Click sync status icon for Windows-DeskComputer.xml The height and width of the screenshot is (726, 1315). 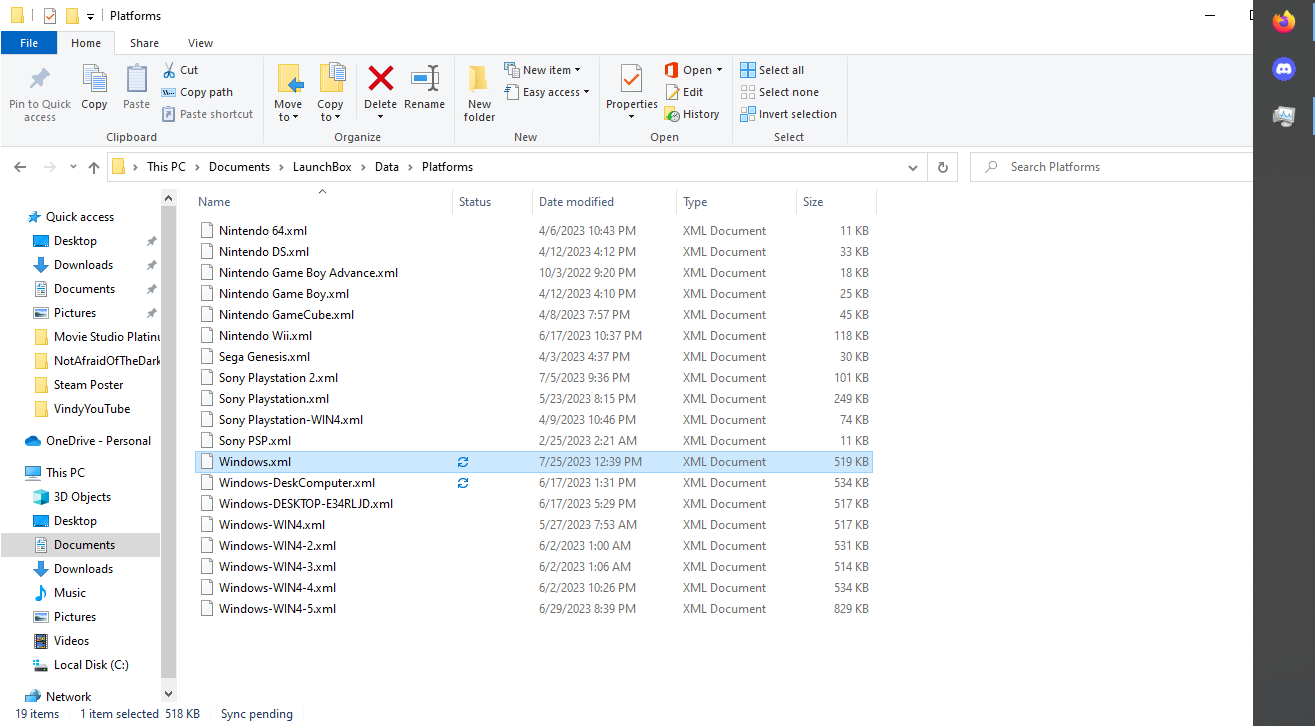463,483
